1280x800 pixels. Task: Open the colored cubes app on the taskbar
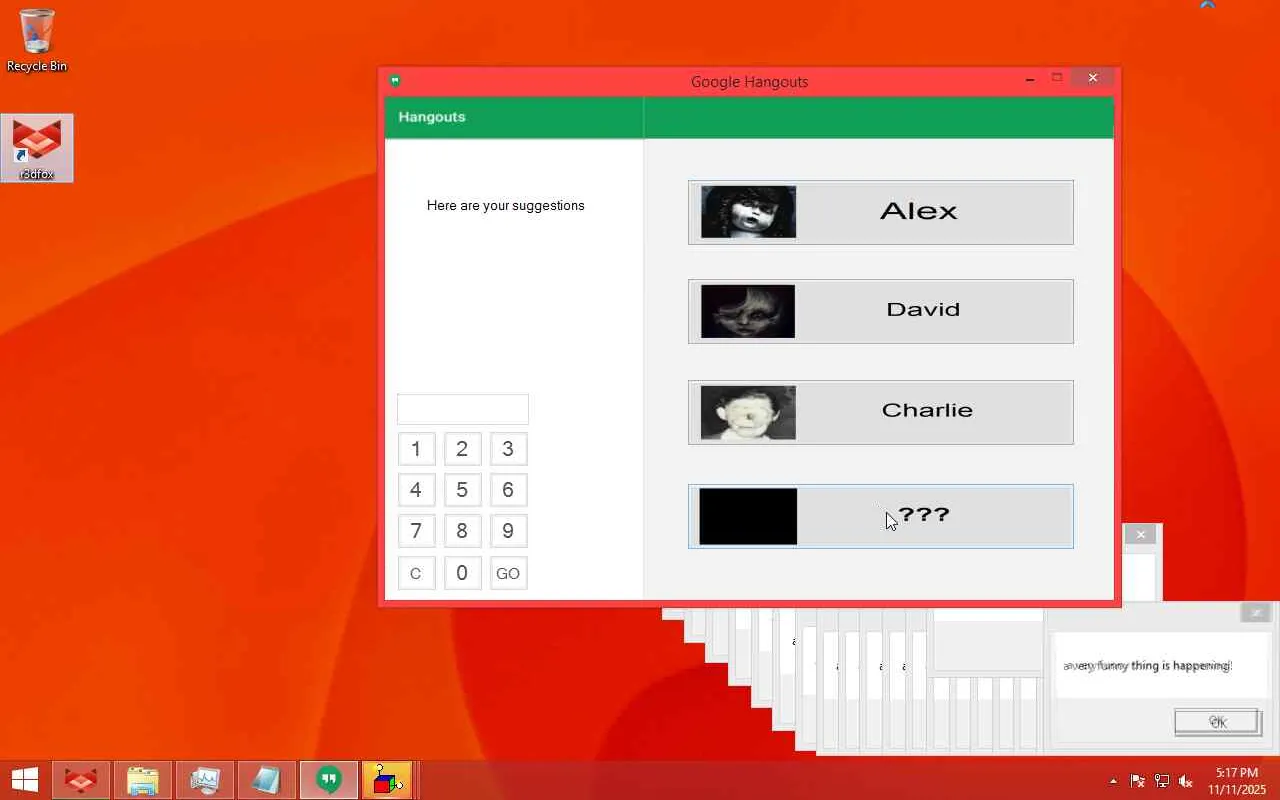(386, 780)
